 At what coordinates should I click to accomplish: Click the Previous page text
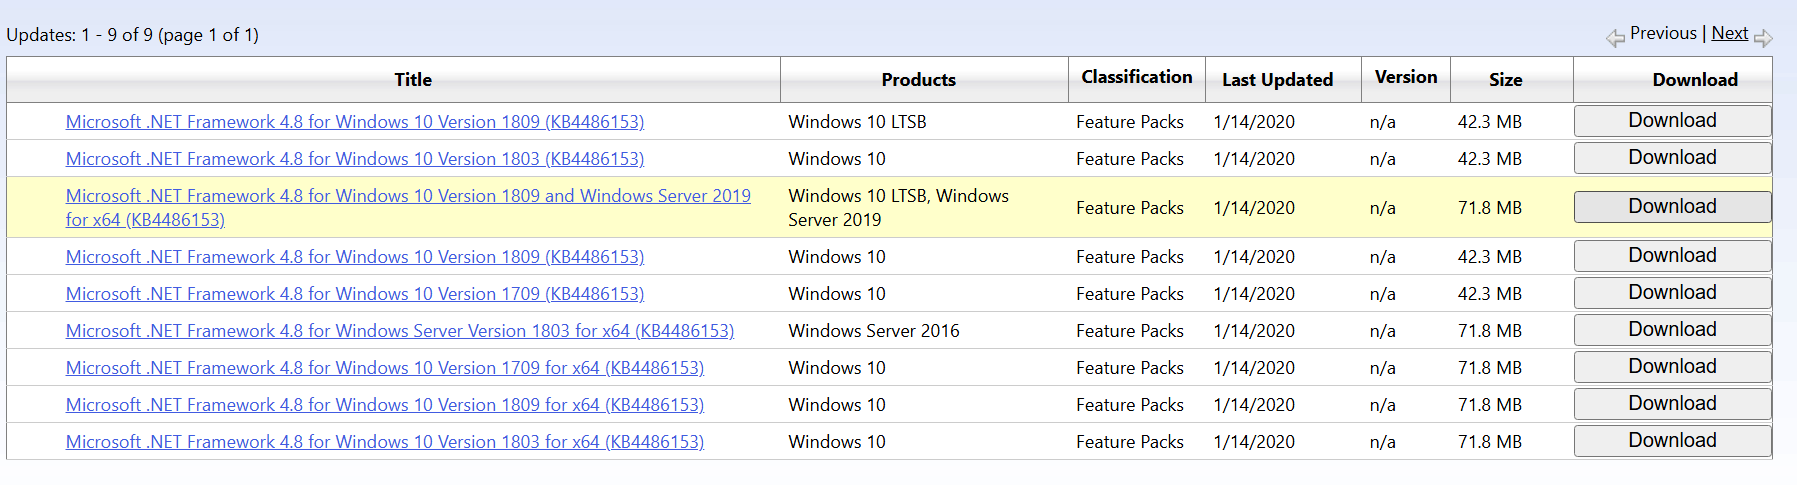[x=1663, y=33]
